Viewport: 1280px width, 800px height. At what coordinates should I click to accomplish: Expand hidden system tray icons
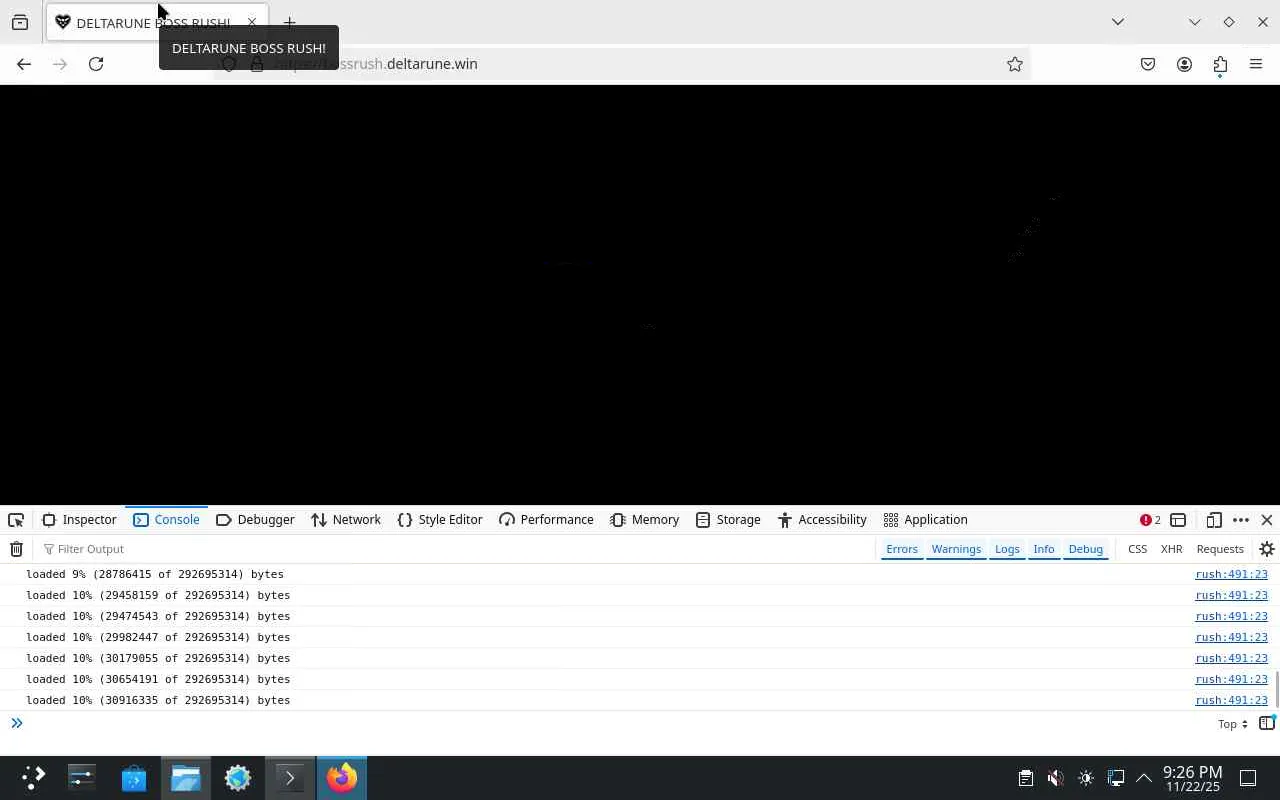pyautogui.click(x=1144, y=778)
